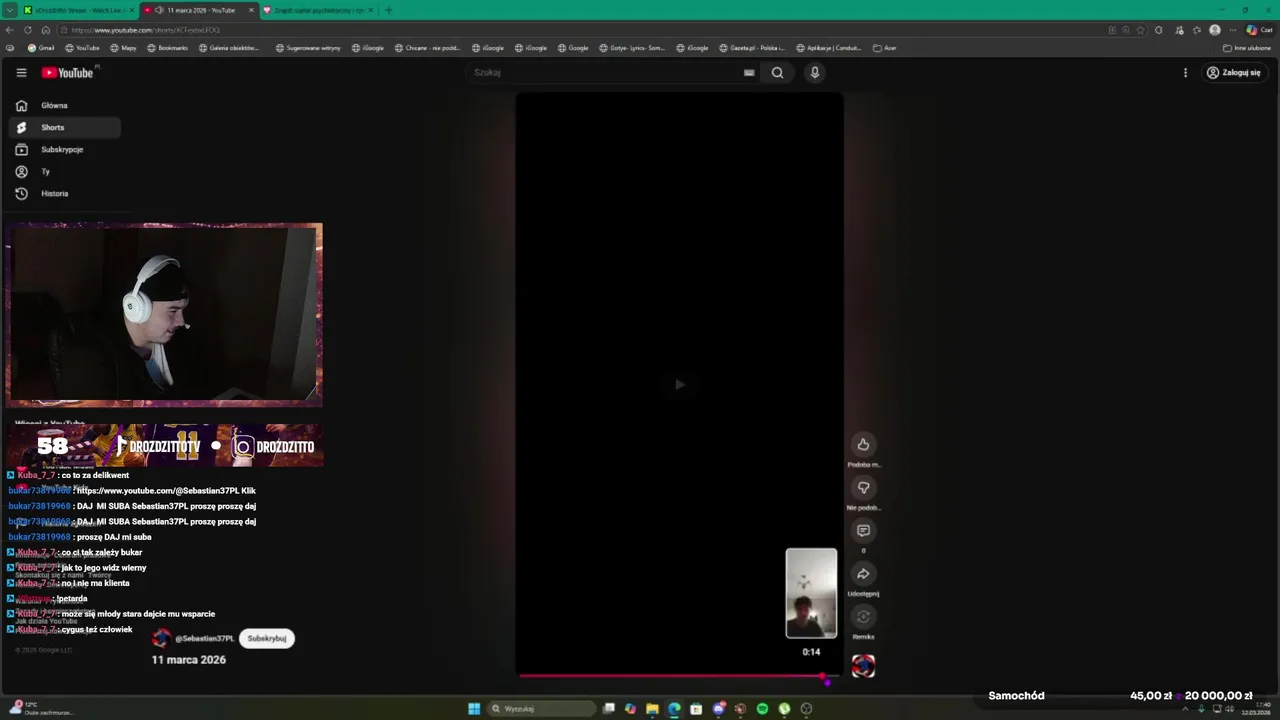1280x720 pixels.
Task: Open Microsoft Store from taskbar
Action: (696, 709)
